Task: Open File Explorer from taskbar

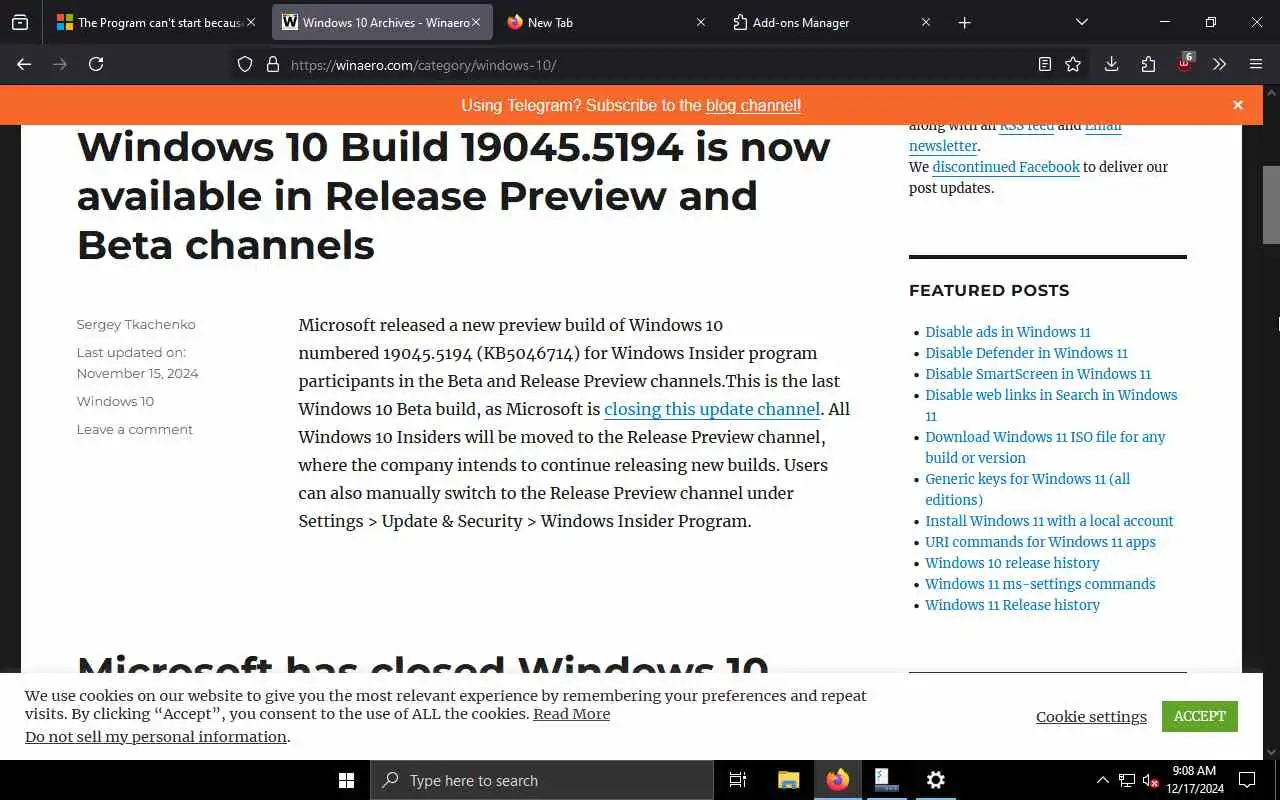Action: [788, 780]
